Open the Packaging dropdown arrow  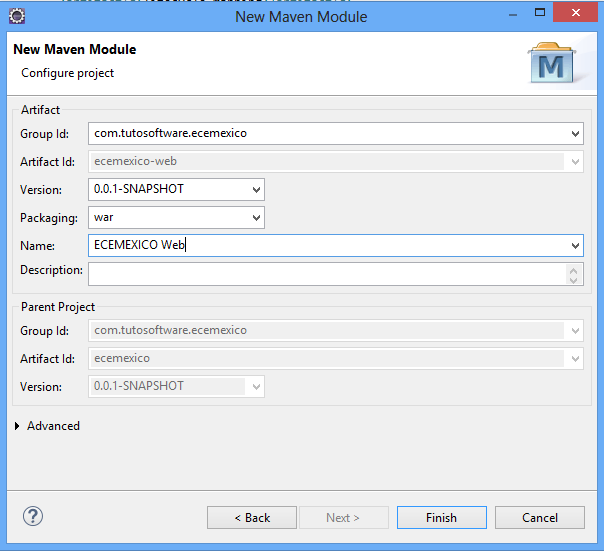(x=256, y=218)
